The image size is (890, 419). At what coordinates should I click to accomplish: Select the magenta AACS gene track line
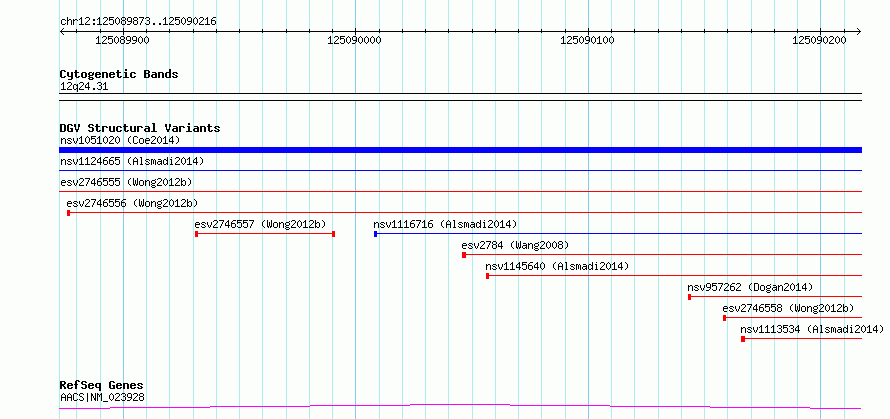tap(460, 406)
